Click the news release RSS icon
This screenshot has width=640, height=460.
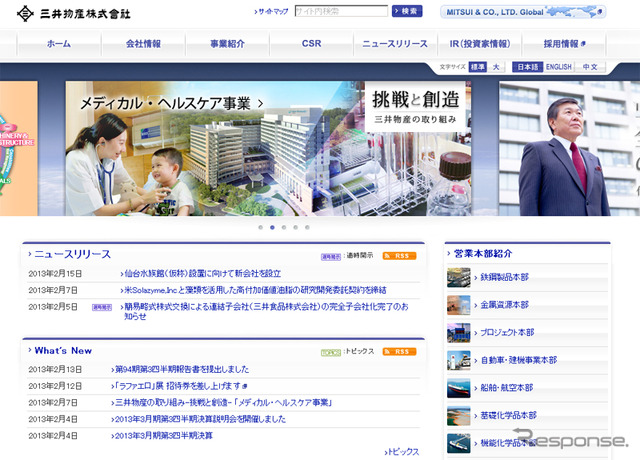[399, 256]
